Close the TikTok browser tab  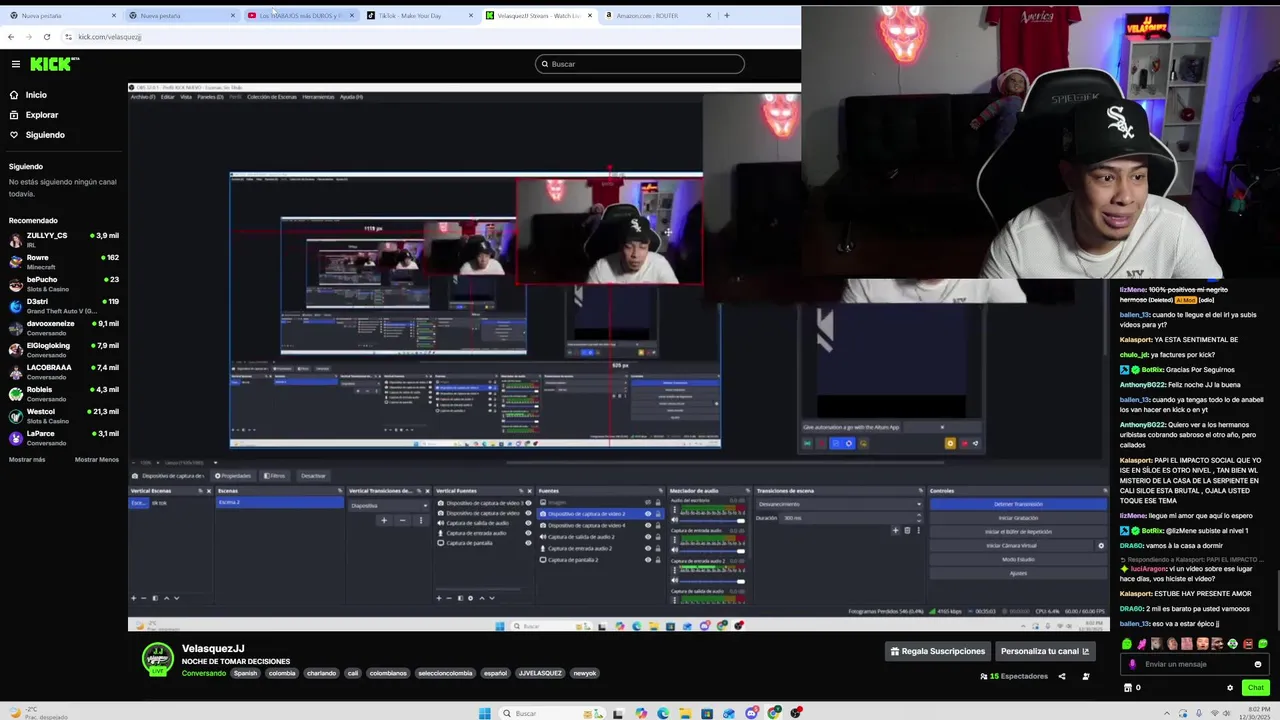[471, 15]
